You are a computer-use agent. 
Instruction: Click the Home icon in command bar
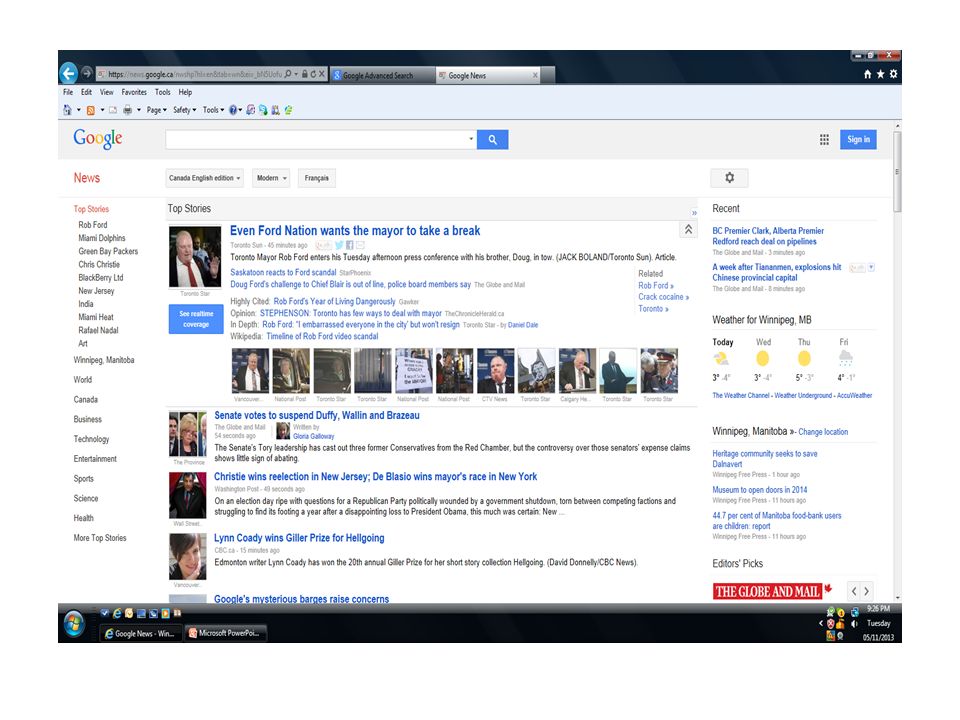(x=67, y=110)
